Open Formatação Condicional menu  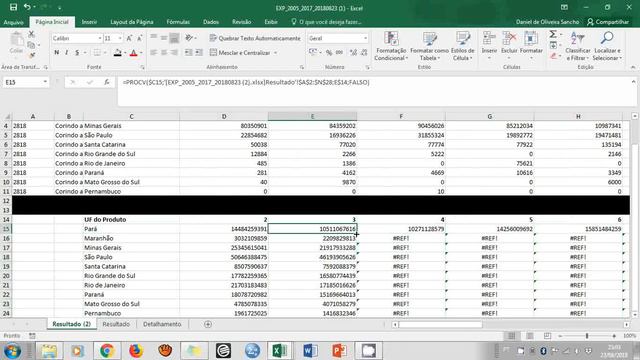(x=391, y=46)
